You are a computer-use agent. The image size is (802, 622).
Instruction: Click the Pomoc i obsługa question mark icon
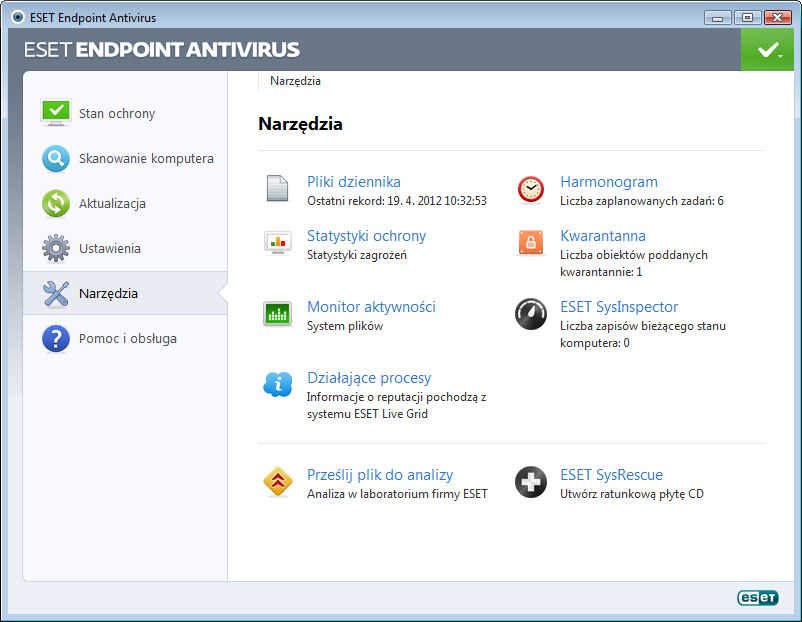click(x=56, y=339)
